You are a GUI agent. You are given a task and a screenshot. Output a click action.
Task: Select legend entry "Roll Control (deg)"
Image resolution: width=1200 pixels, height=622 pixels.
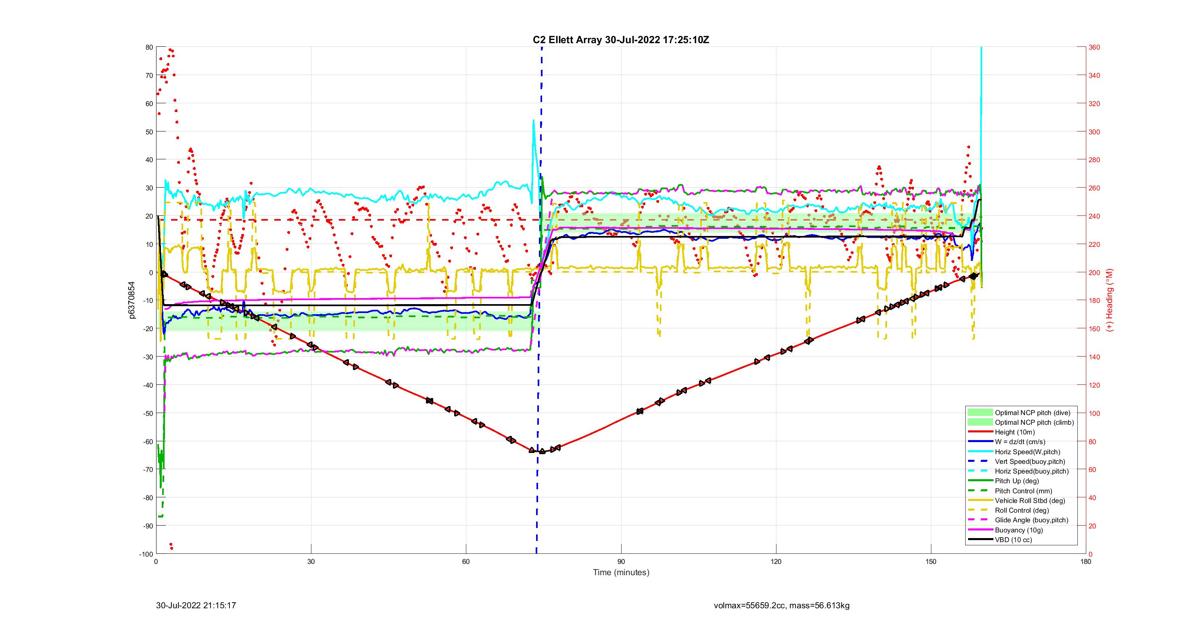[1023, 510]
